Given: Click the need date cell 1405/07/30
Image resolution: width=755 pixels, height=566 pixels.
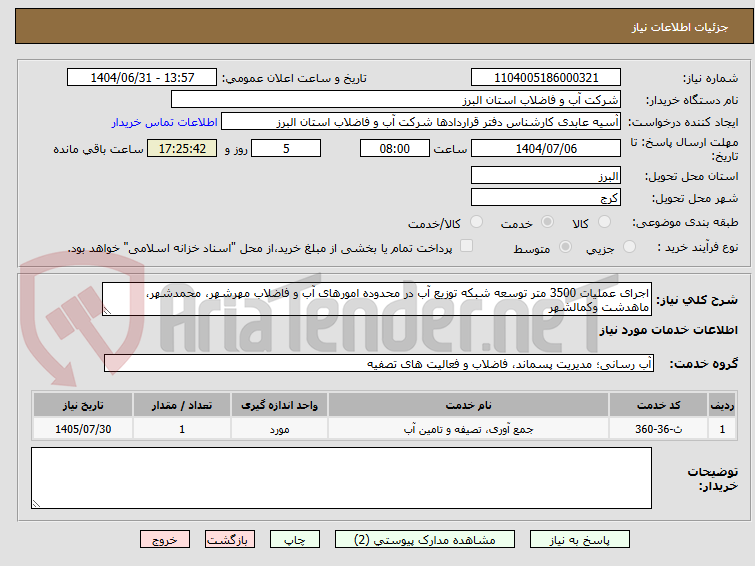Looking at the screenshot, I should [83, 429].
